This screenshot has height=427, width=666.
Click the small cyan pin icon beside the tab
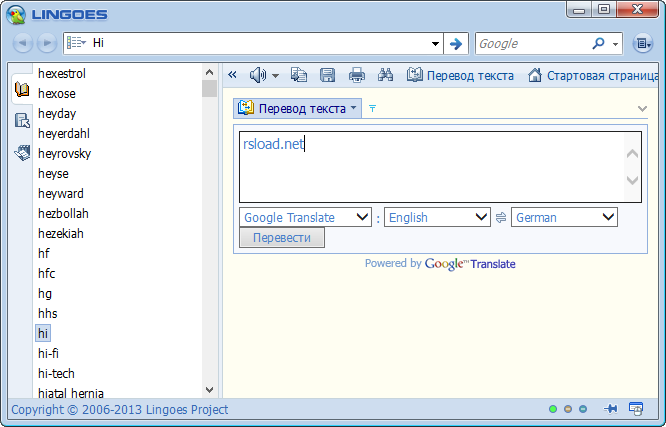point(373,108)
